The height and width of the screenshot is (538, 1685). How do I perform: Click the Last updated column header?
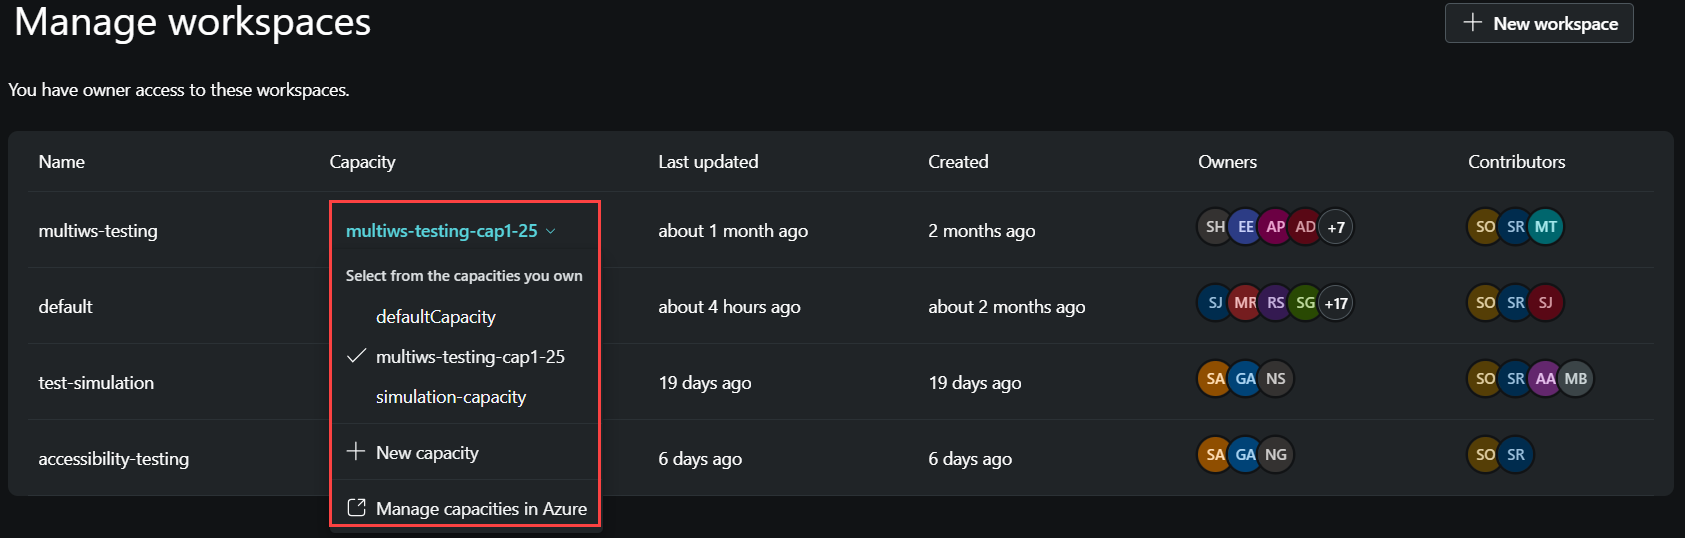pos(708,162)
